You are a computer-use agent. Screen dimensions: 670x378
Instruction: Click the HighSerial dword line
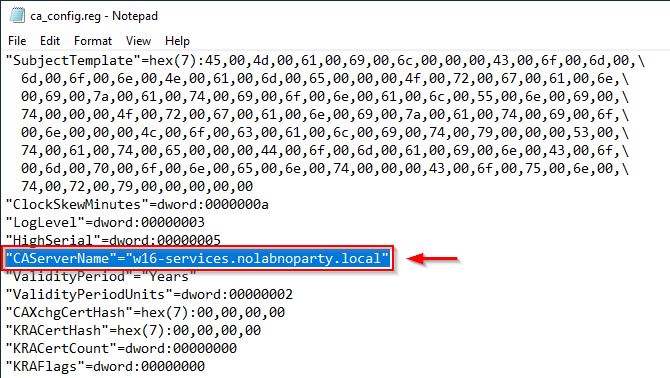pos(113,240)
